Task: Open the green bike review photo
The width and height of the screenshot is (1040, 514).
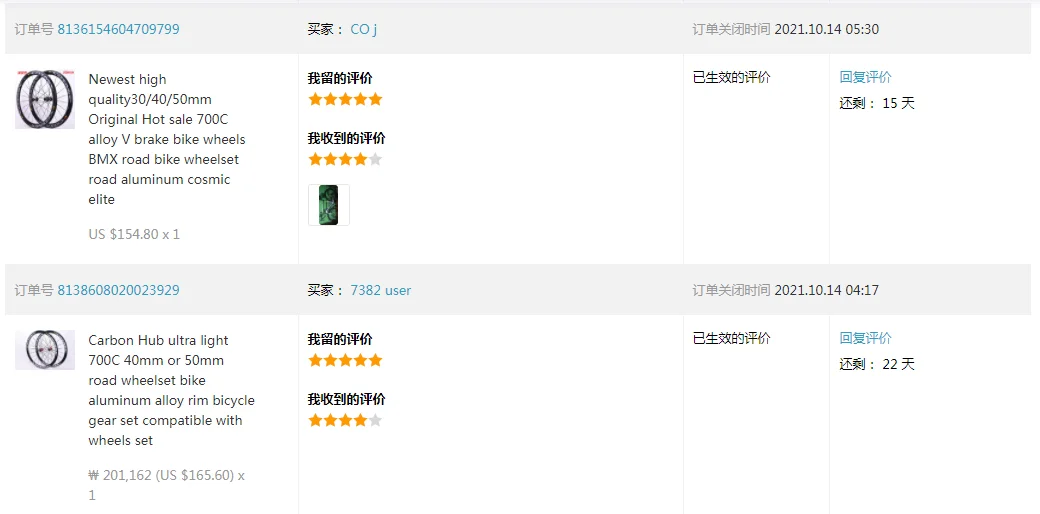Action: pos(328,205)
